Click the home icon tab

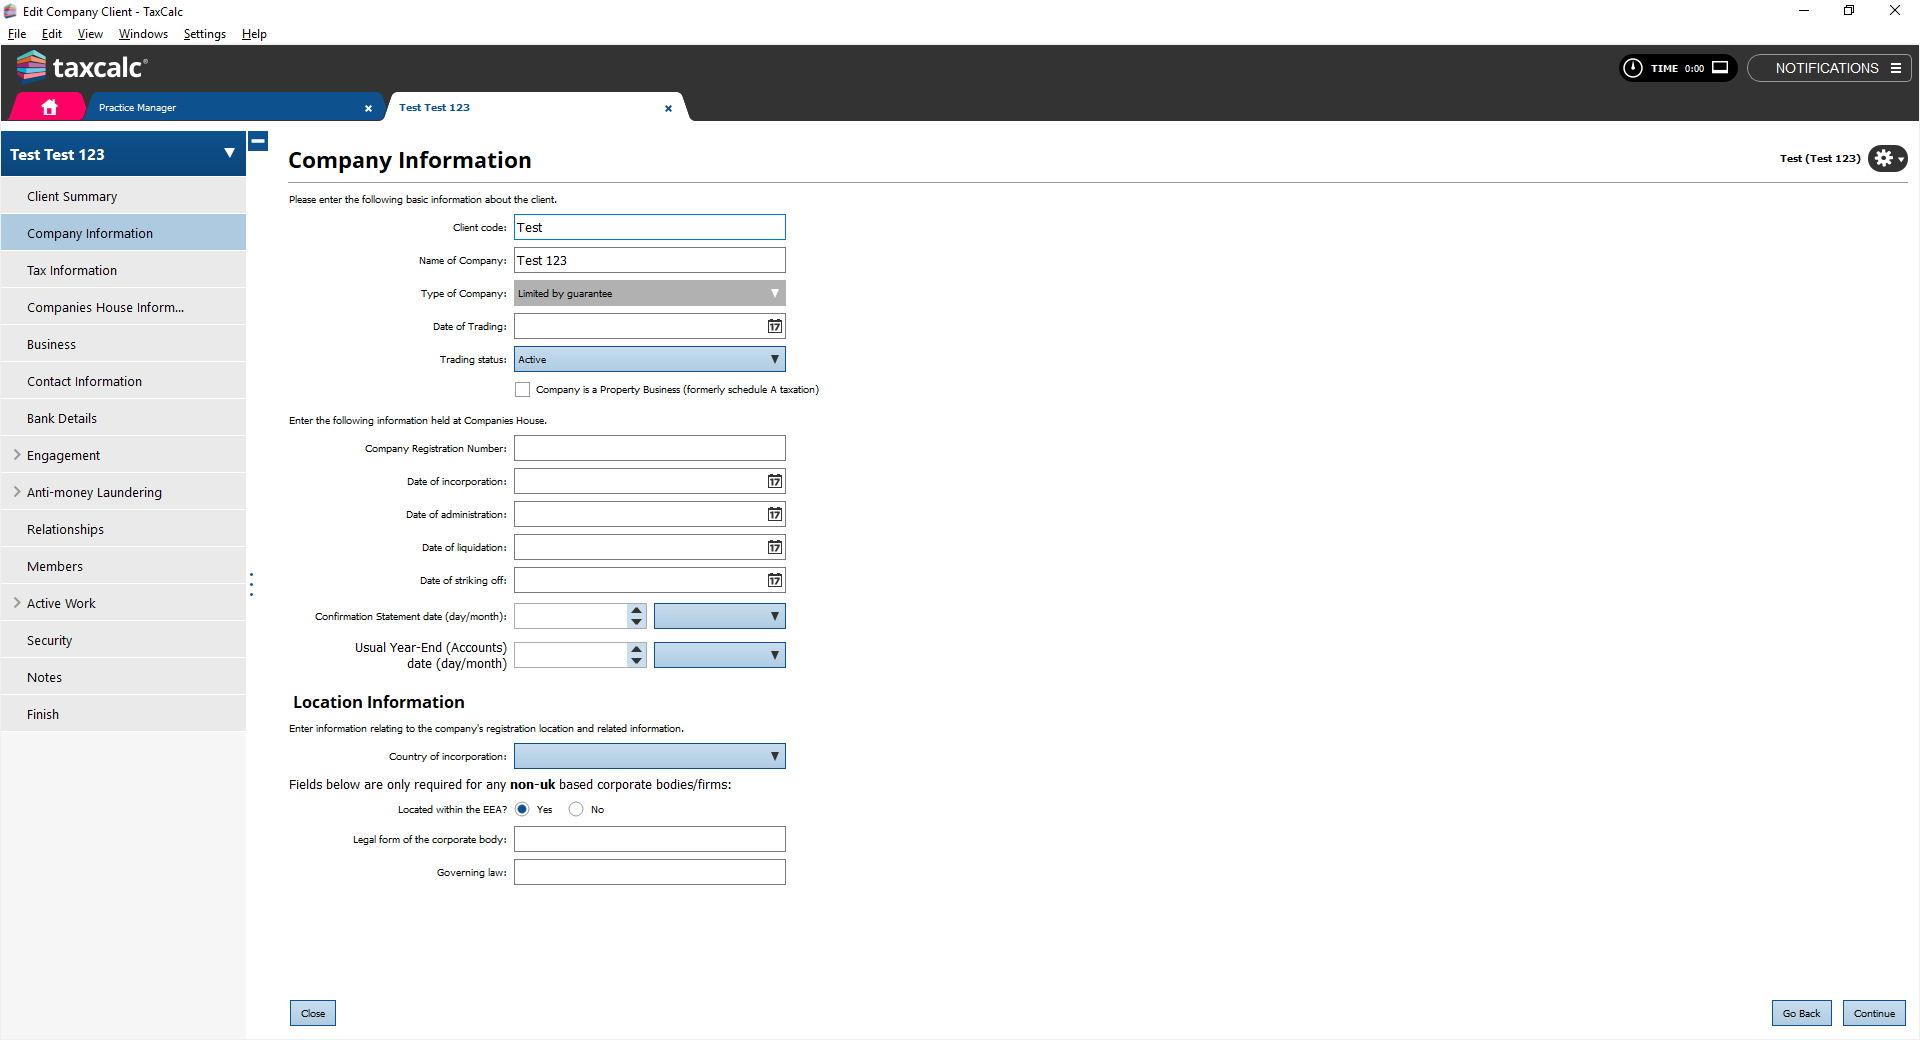(49, 107)
